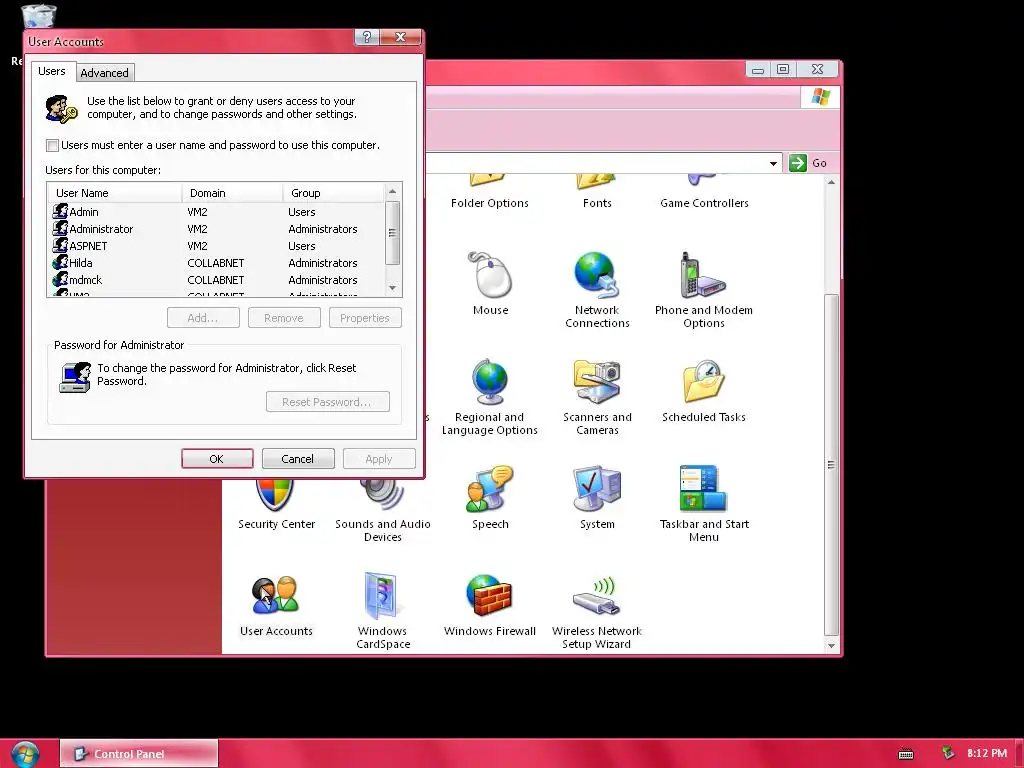Open Wireless Network Setup Wizard icon
The width and height of the screenshot is (1024, 768).
(x=596, y=596)
